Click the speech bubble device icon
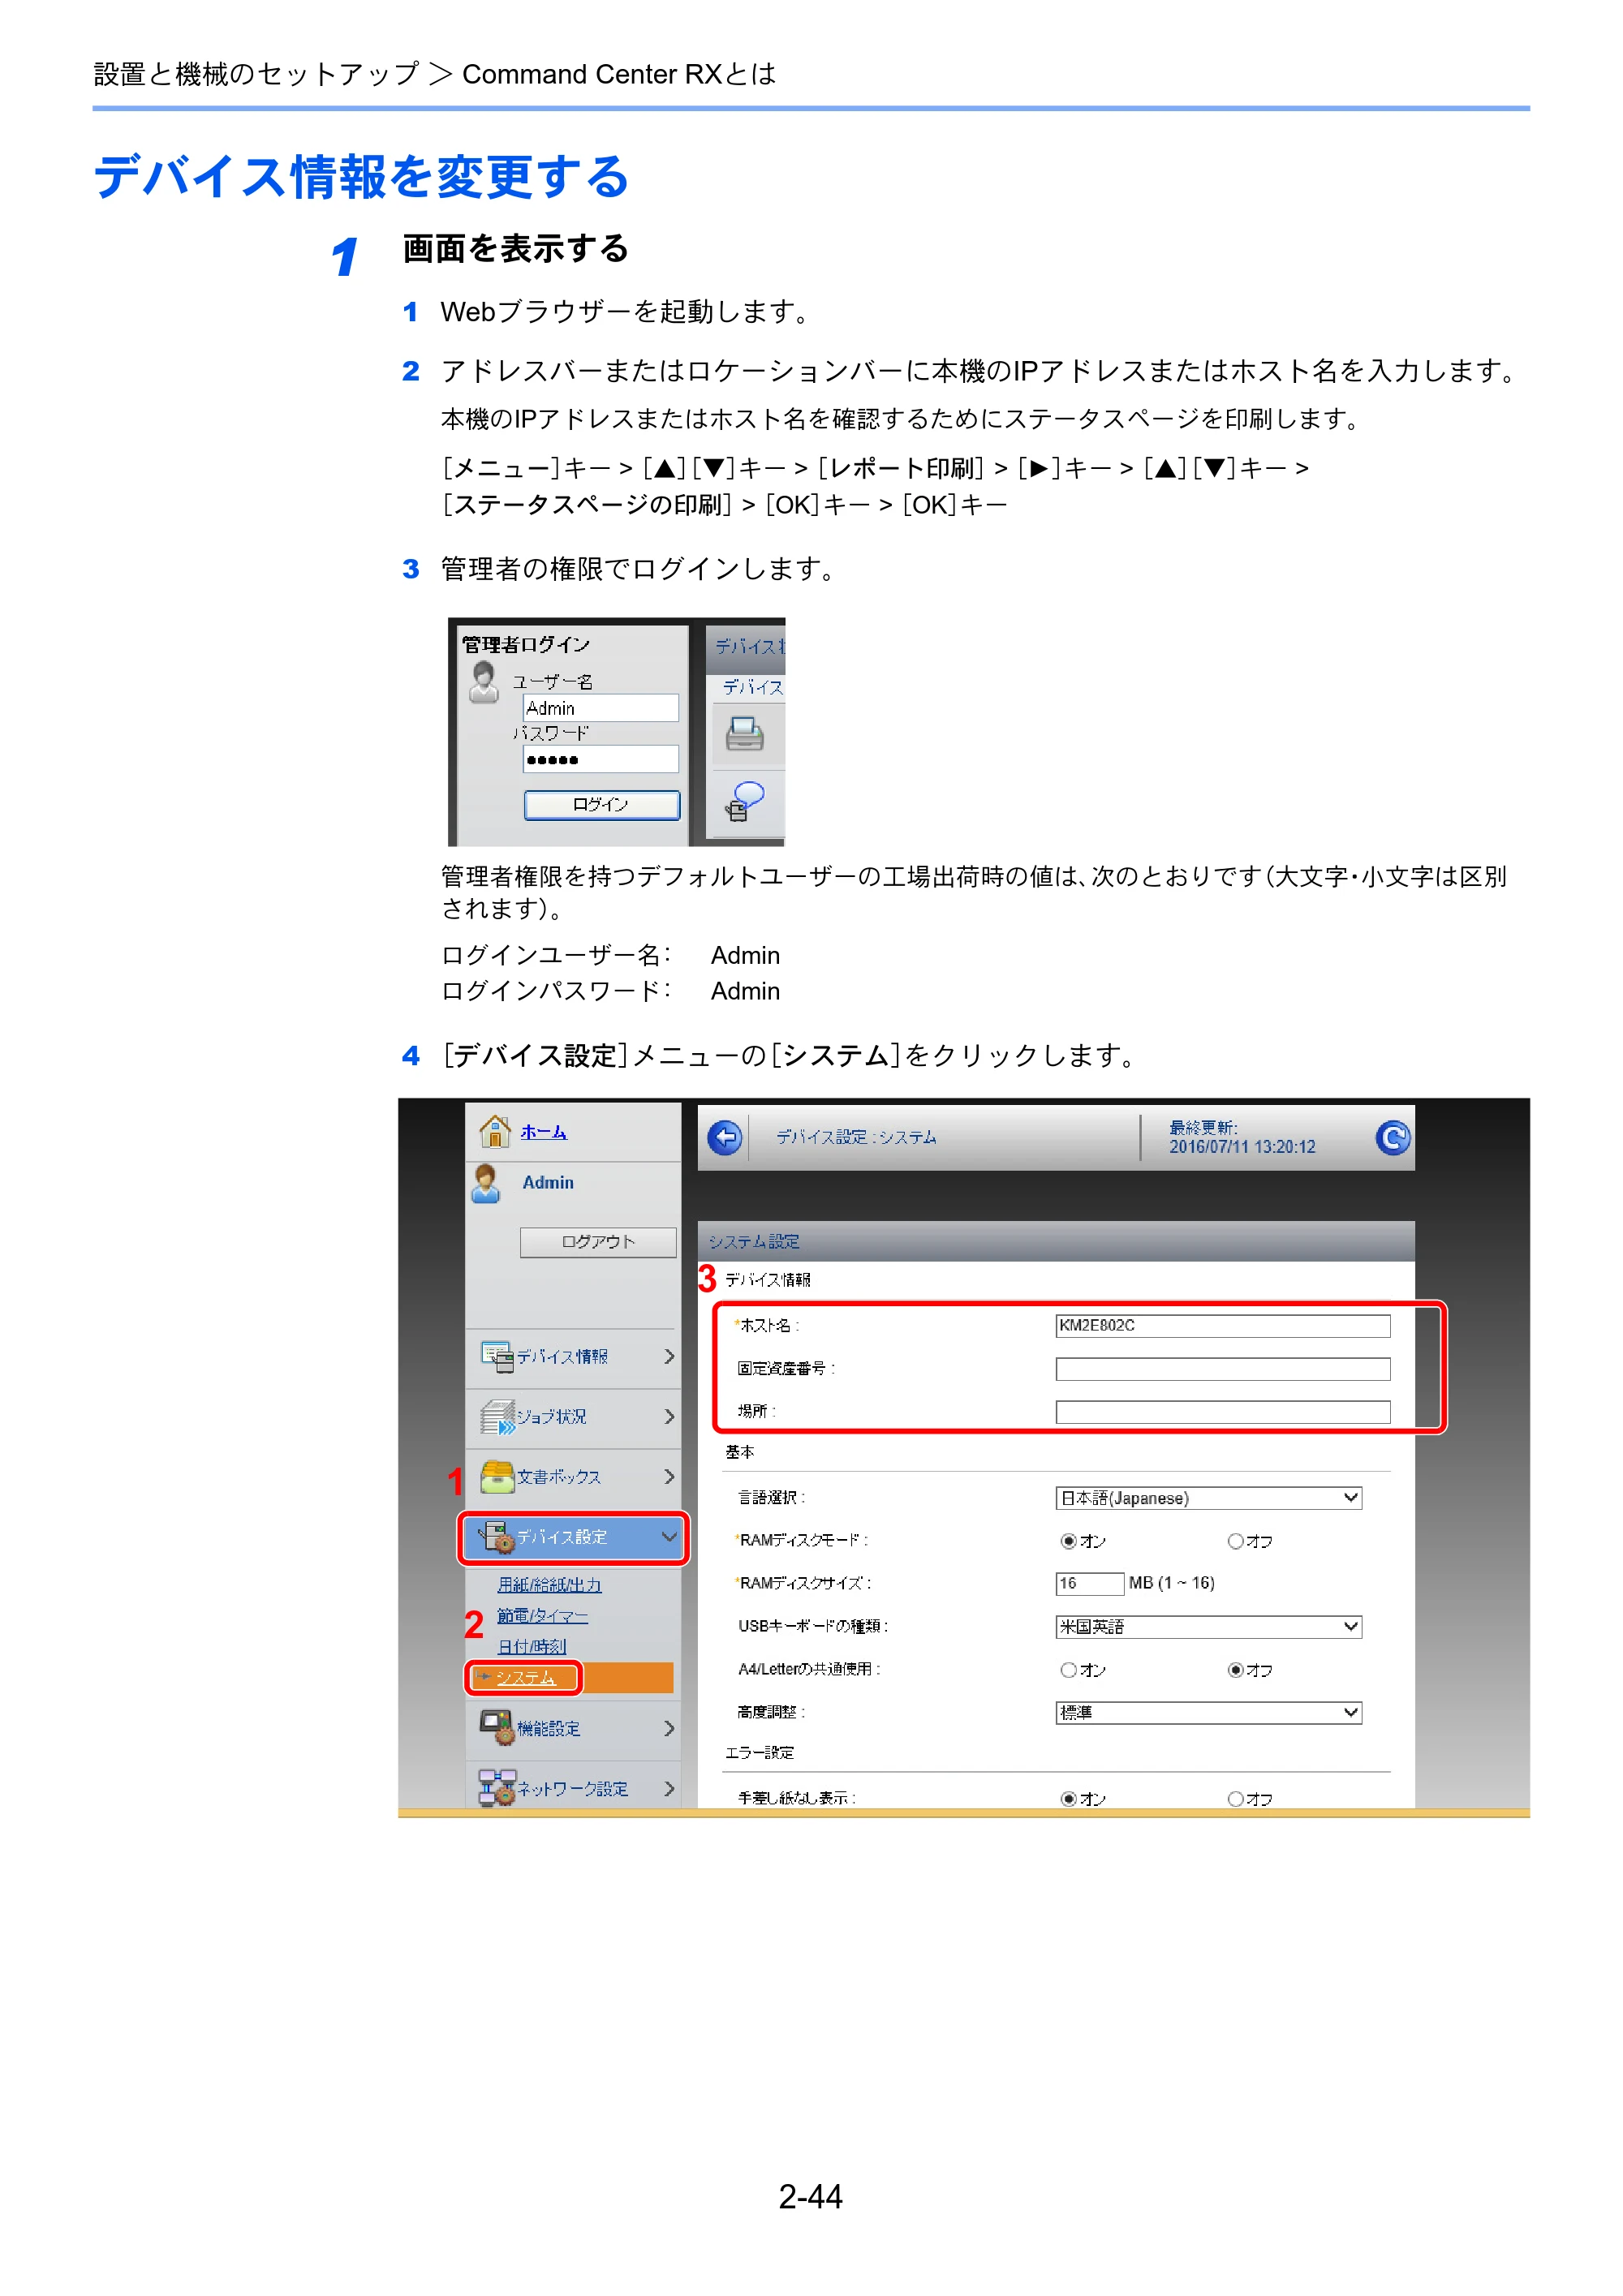 (745, 802)
